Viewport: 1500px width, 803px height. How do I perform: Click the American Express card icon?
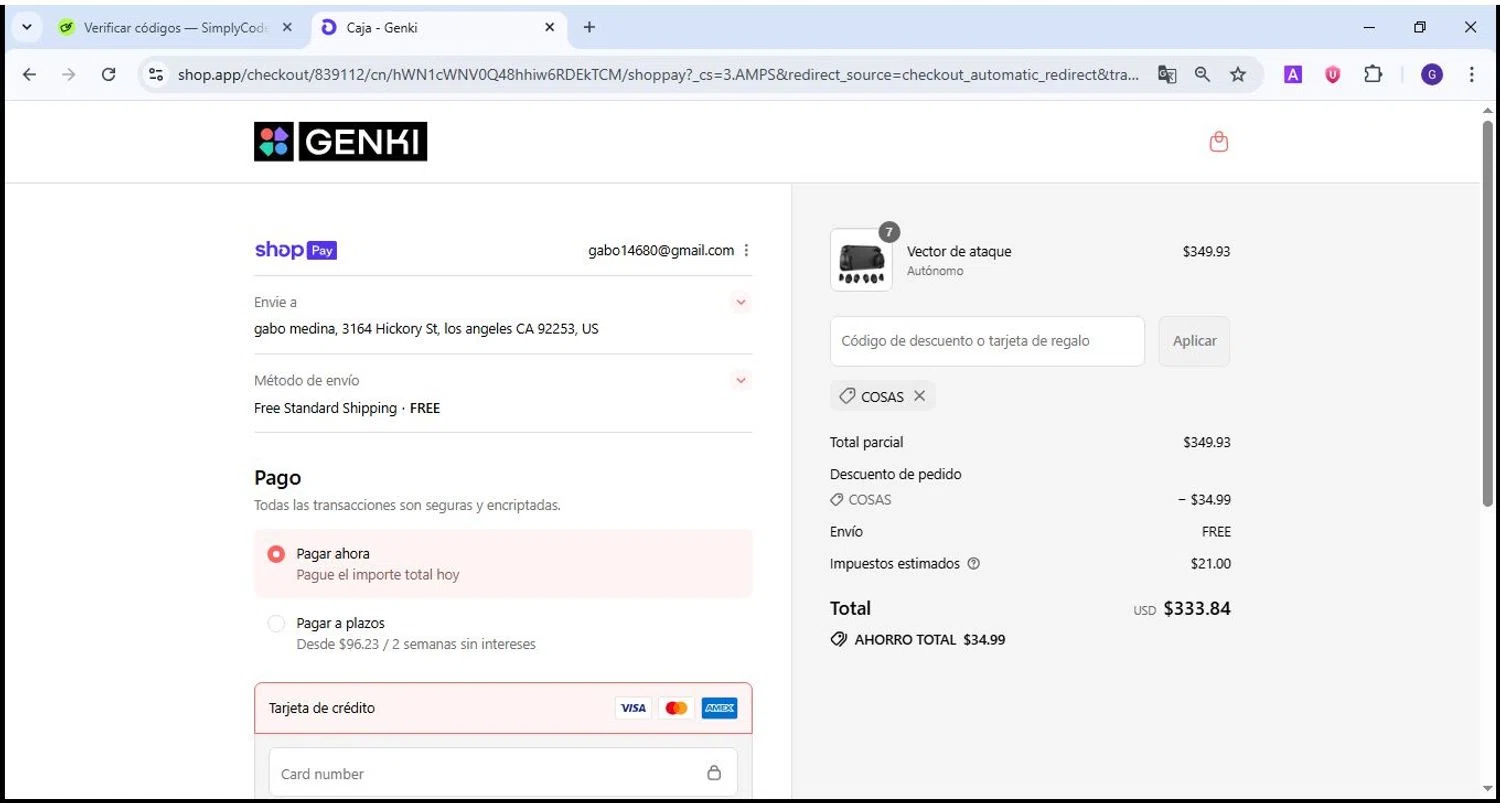point(719,708)
